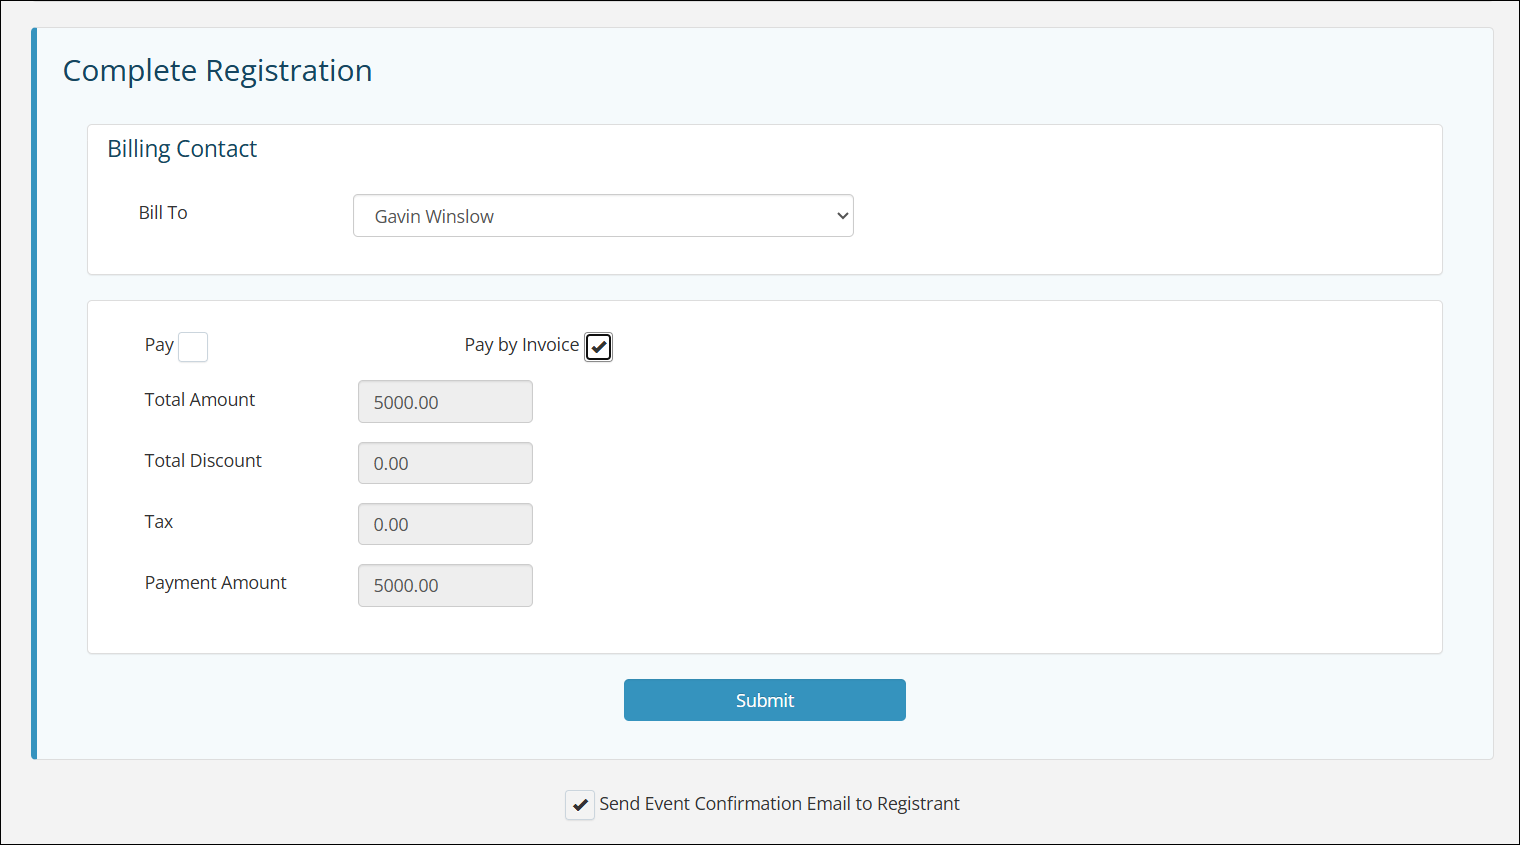
Task: Click the Billing Contact section title
Action: coord(182,148)
